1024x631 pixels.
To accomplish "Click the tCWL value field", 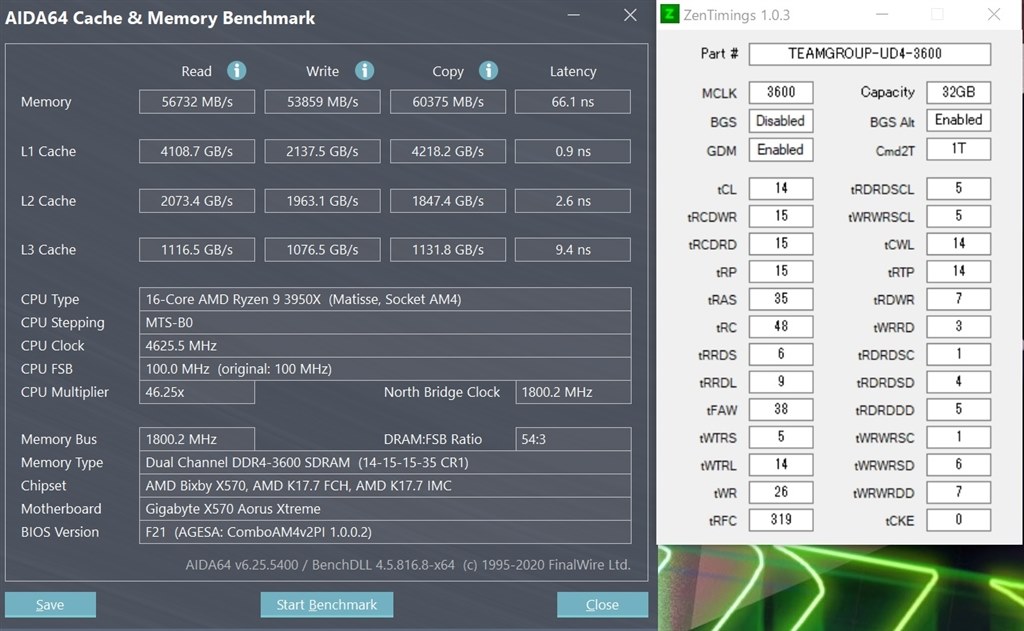I will 958,244.
